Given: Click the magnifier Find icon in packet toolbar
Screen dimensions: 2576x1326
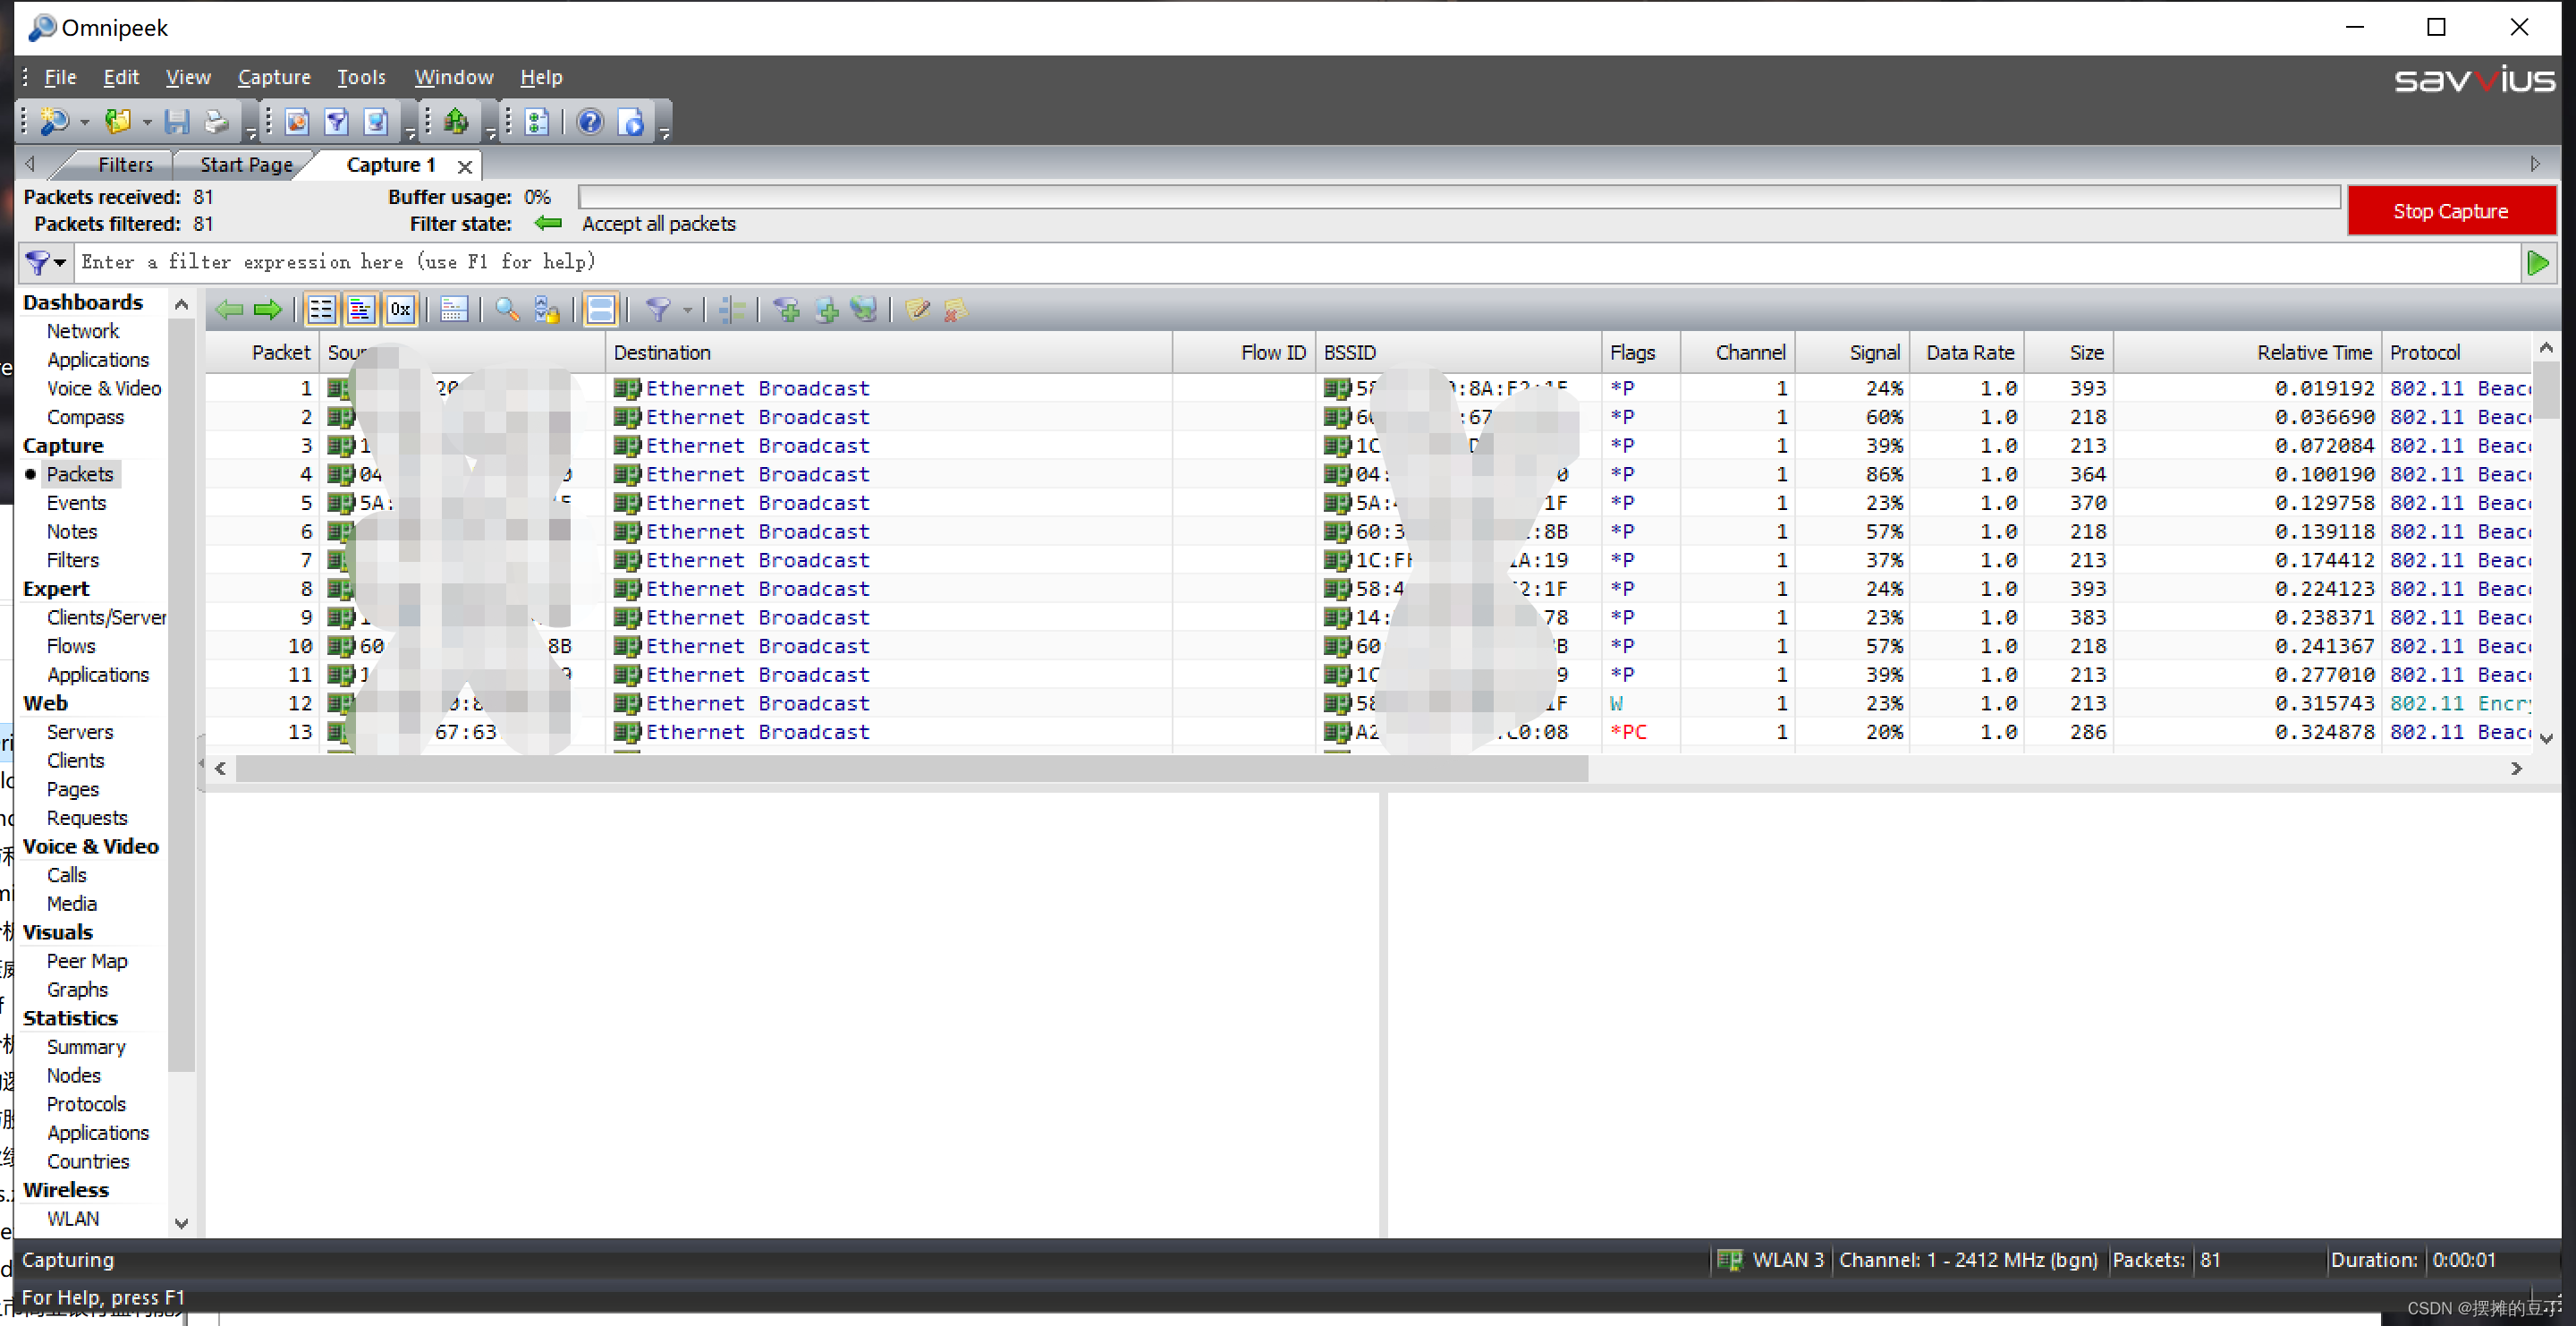Looking at the screenshot, I should click(507, 310).
